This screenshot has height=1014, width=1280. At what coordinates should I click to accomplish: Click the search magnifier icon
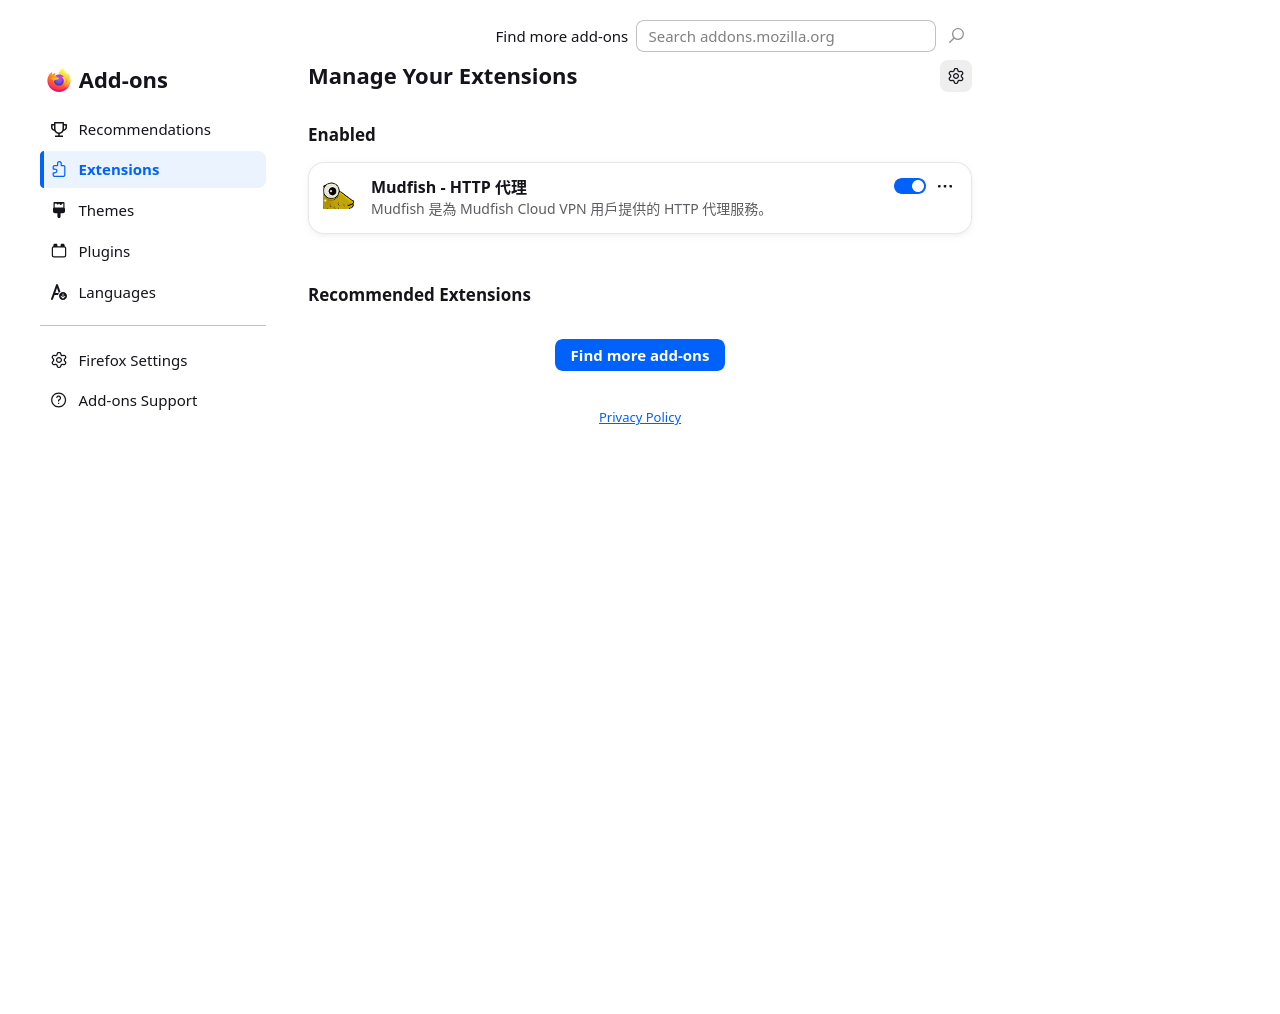click(x=956, y=36)
